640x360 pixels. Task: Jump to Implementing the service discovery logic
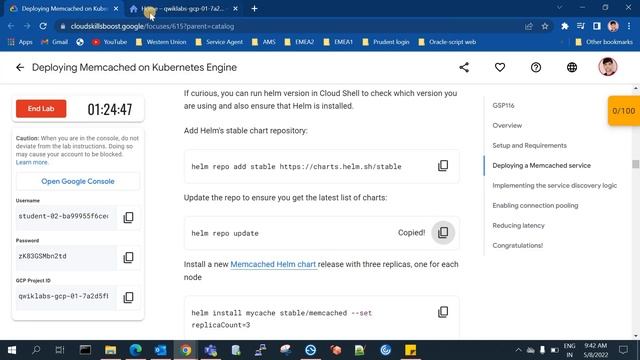pos(554,185)
